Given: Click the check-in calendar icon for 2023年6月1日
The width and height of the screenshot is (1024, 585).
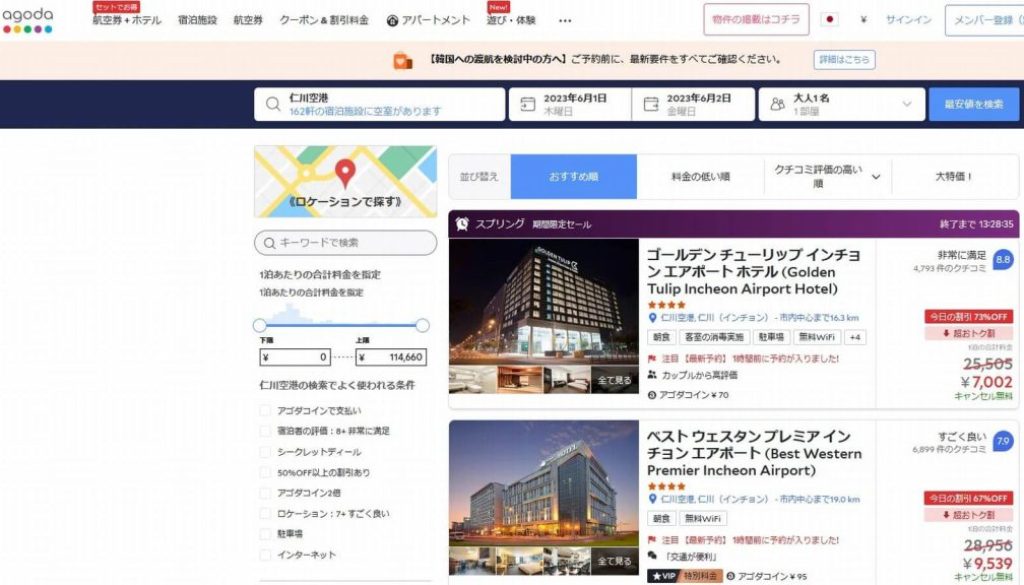Looking at the screenshot, I should coord(528,104).
